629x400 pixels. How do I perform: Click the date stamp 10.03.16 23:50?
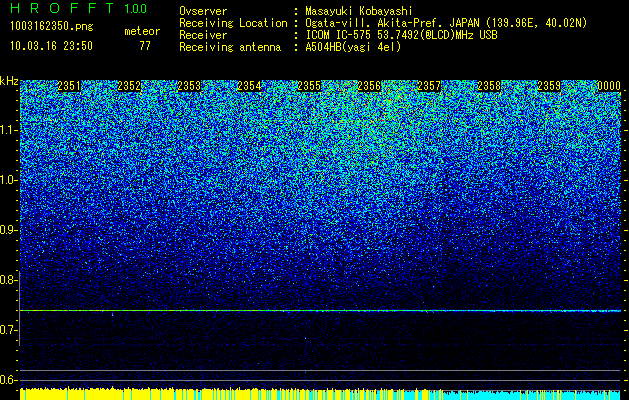[x=51, y=46]
